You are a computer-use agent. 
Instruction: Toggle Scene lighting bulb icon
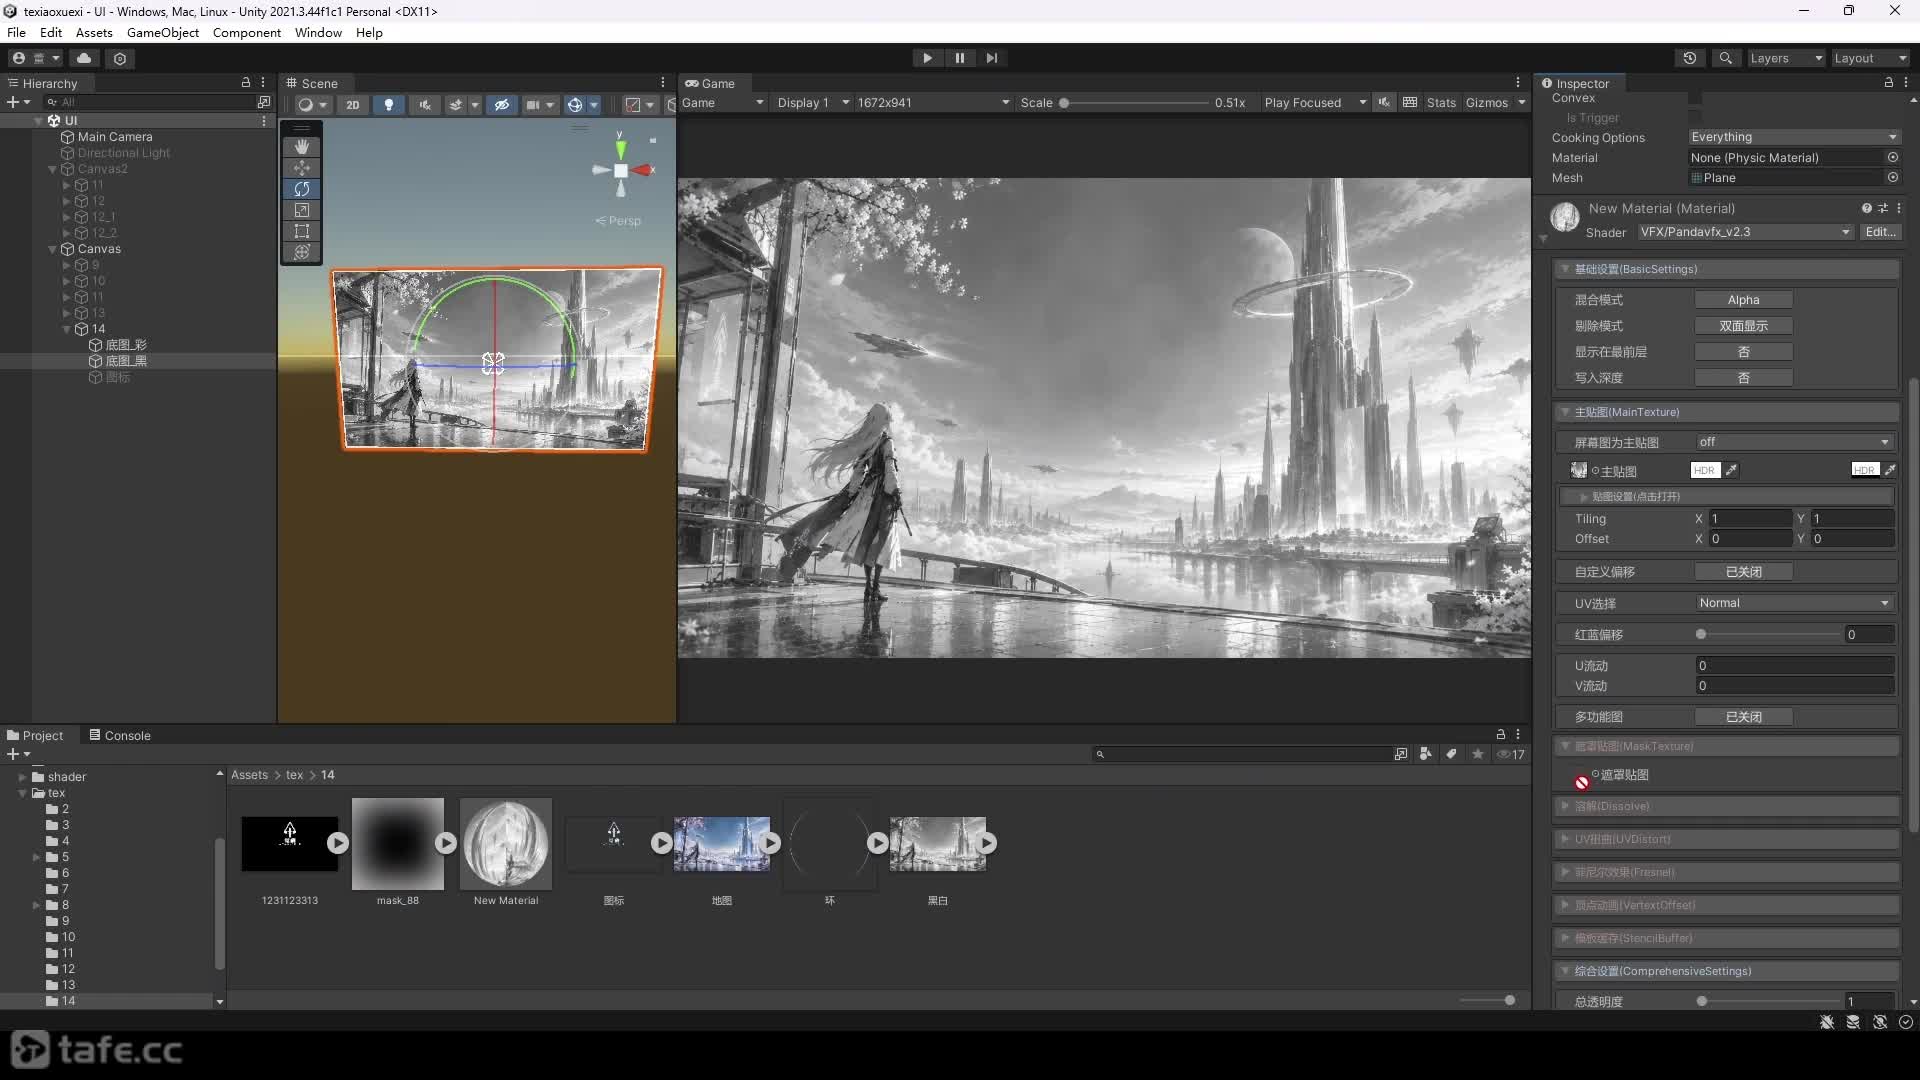(389, 104)
